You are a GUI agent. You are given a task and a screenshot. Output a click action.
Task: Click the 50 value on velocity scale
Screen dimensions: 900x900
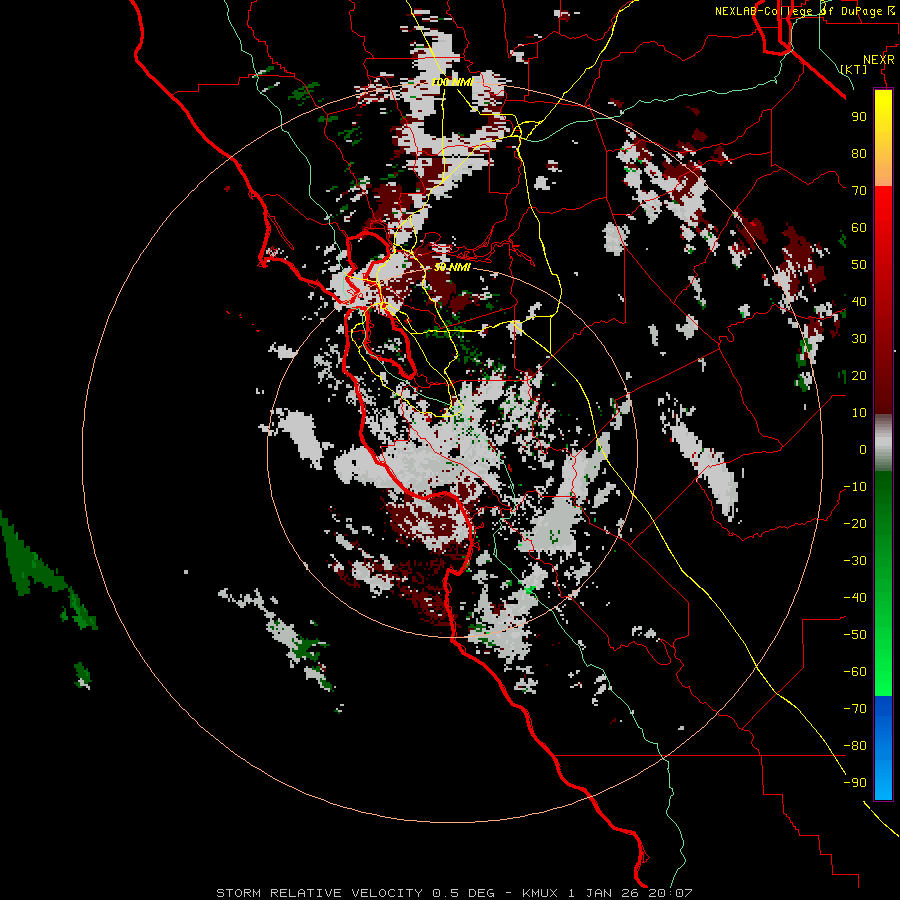click(x=859, y=265)
